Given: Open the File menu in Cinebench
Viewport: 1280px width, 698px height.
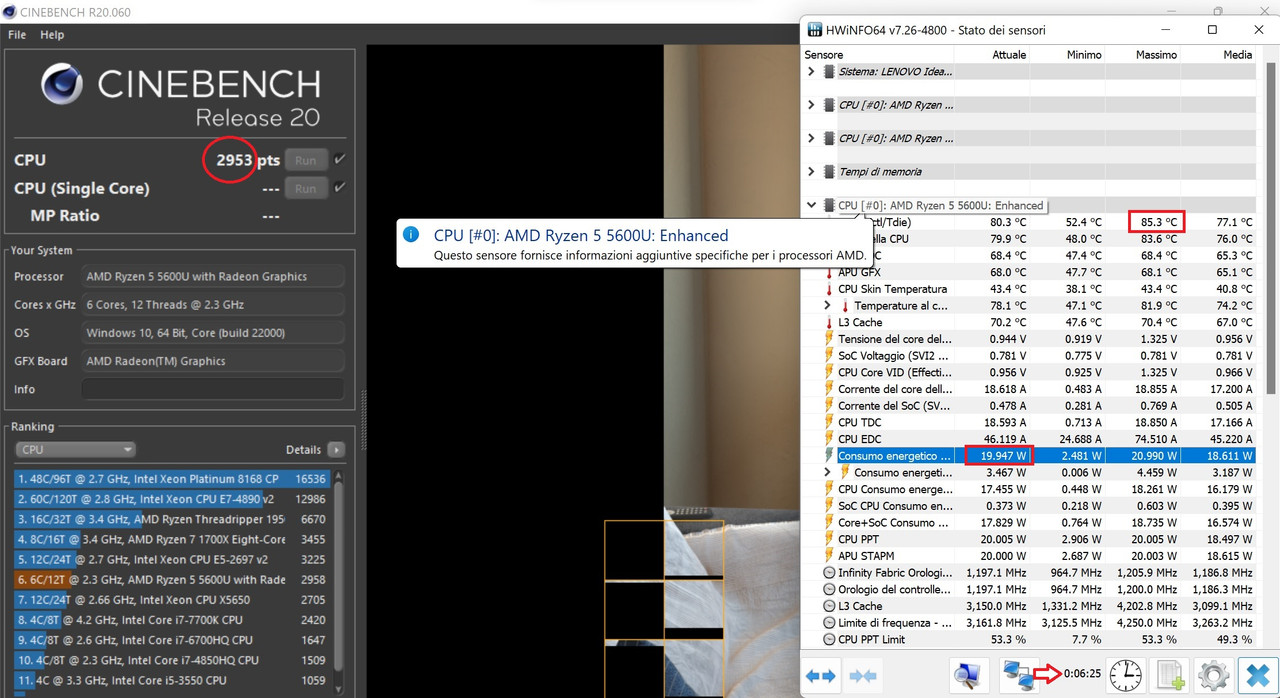Looking at the screenshot, I should 17,35.
